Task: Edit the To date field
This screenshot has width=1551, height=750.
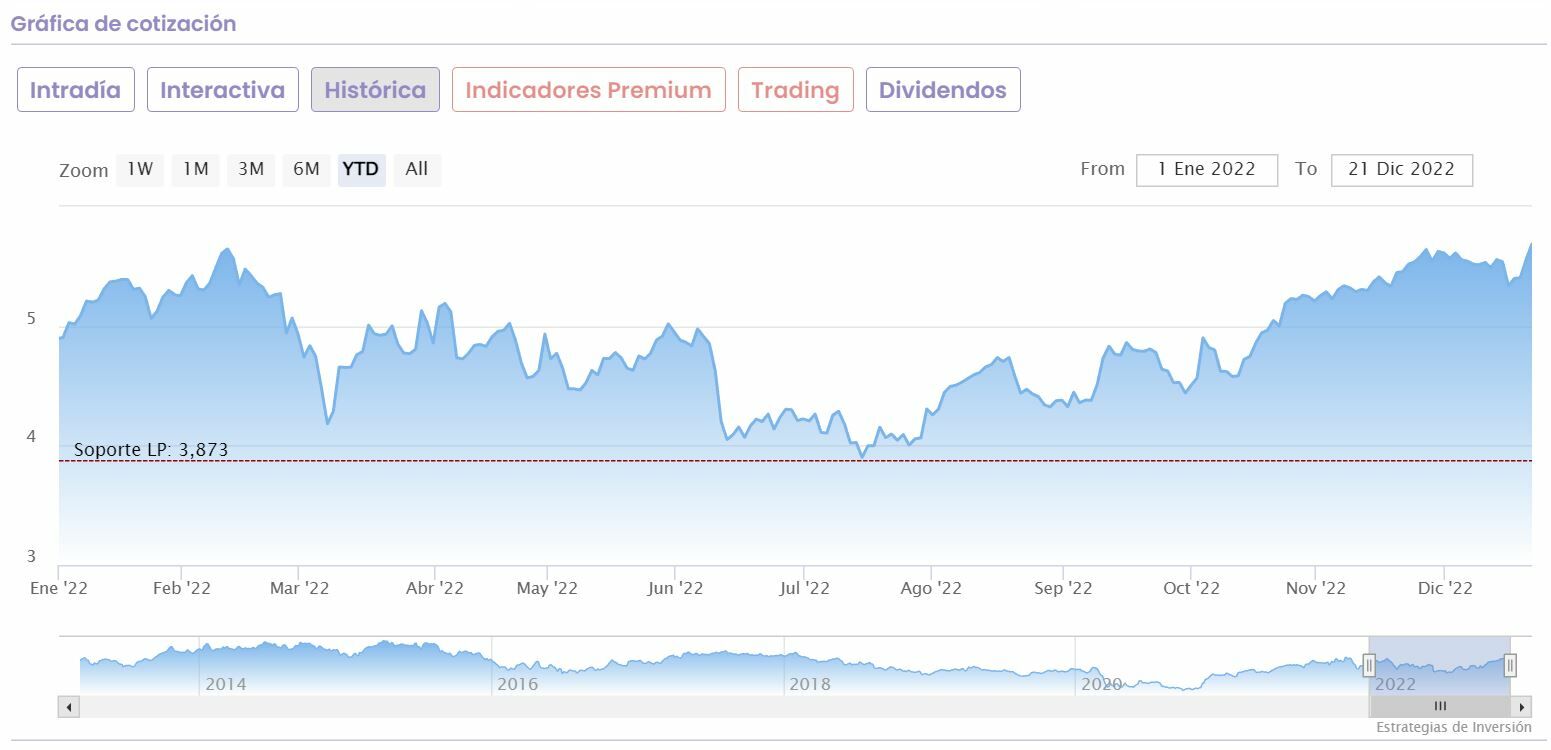Action: point(1401,169)
